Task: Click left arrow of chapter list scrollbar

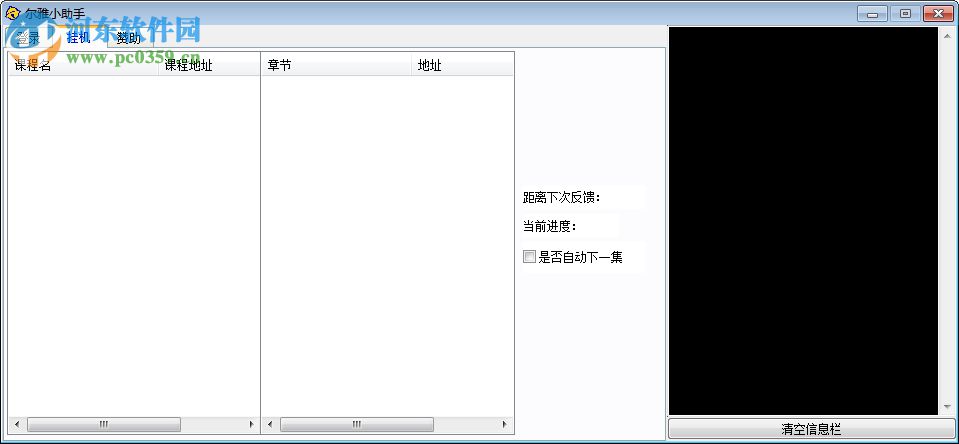Action: click(270, 424)
